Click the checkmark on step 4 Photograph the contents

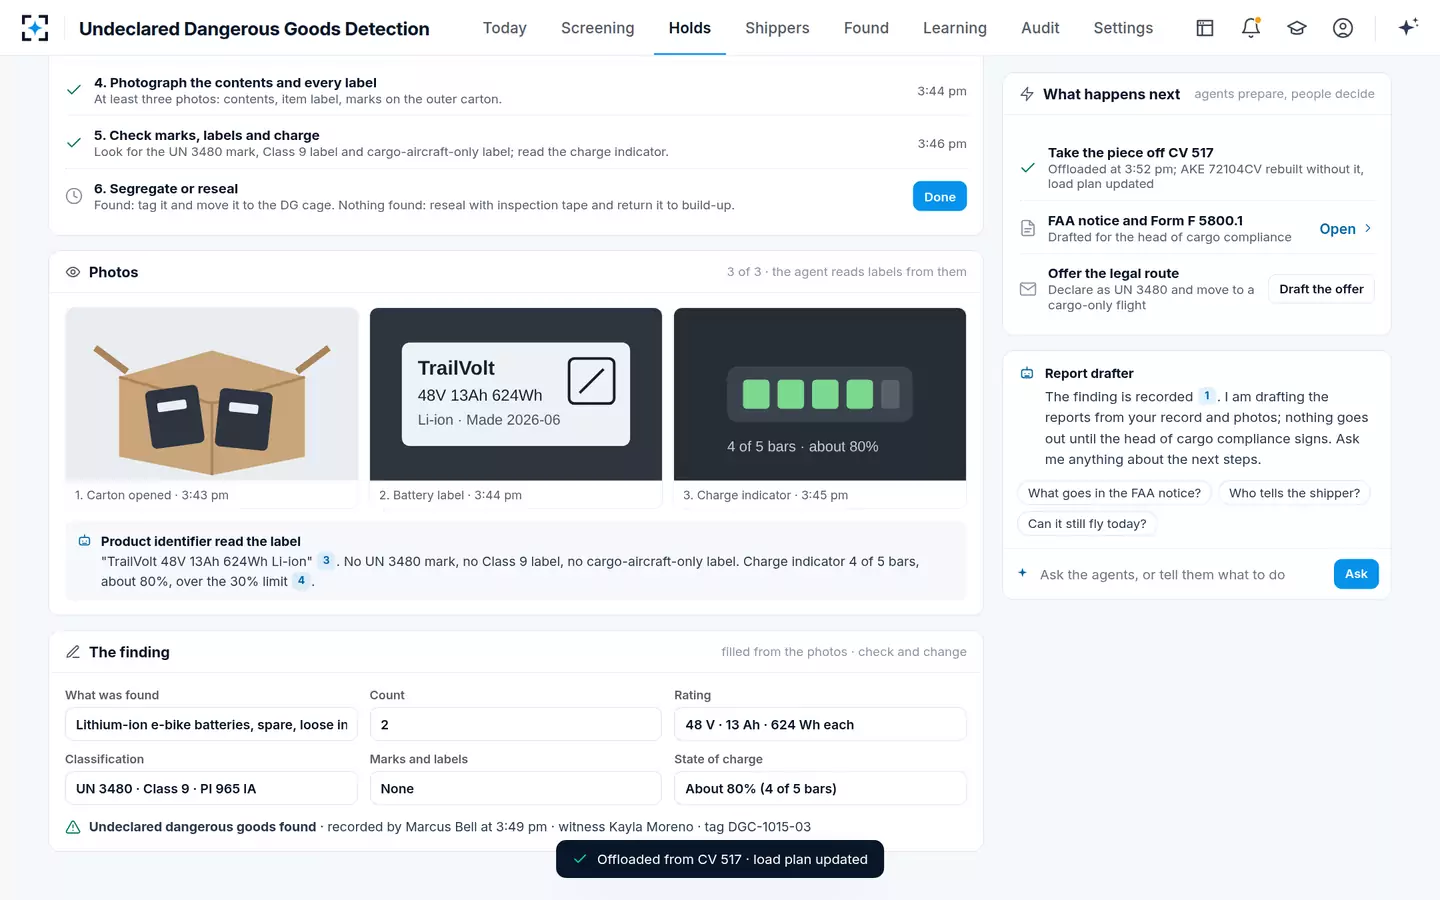[x=74, y=90]
